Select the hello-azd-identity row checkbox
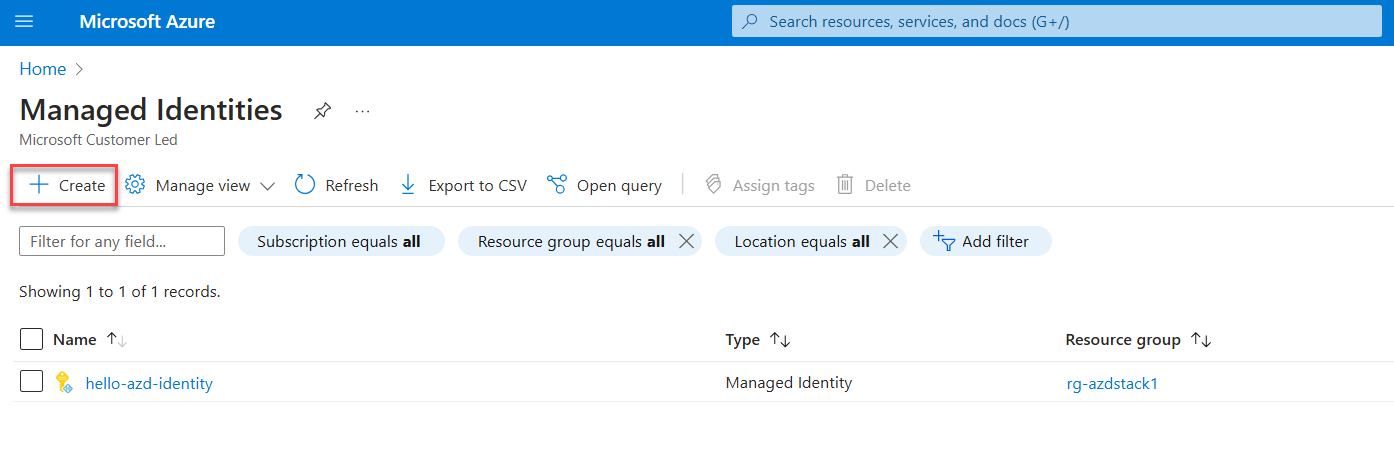 [32, 381]
